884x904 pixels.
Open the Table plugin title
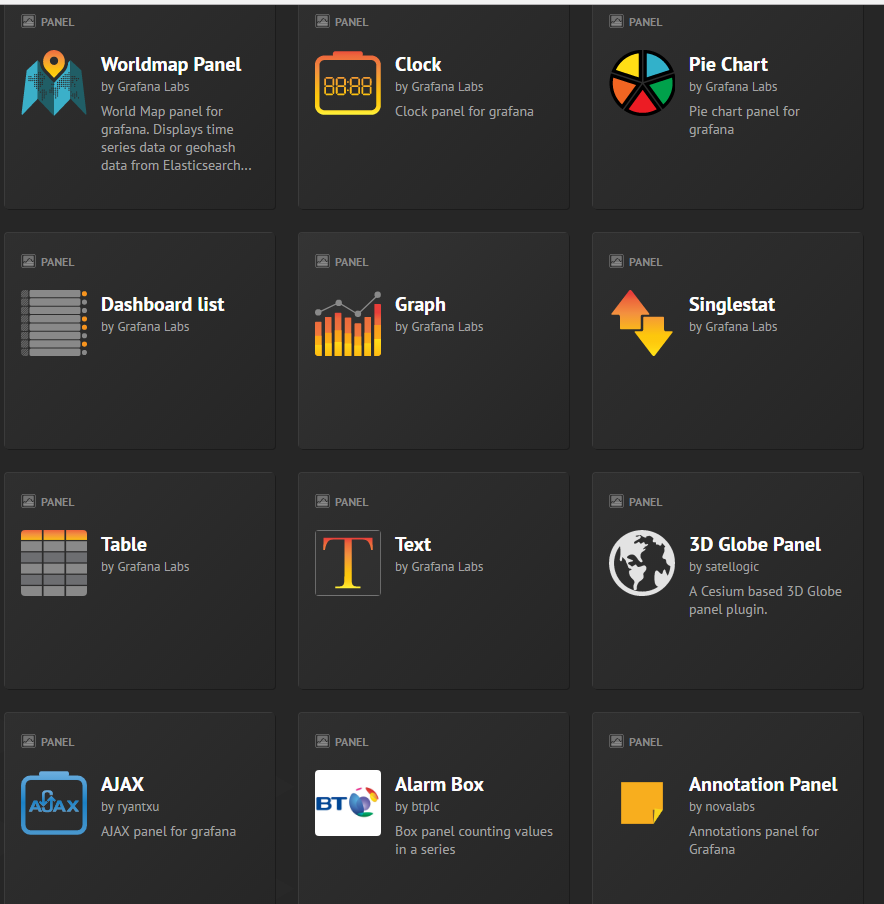tap(124, 544)
